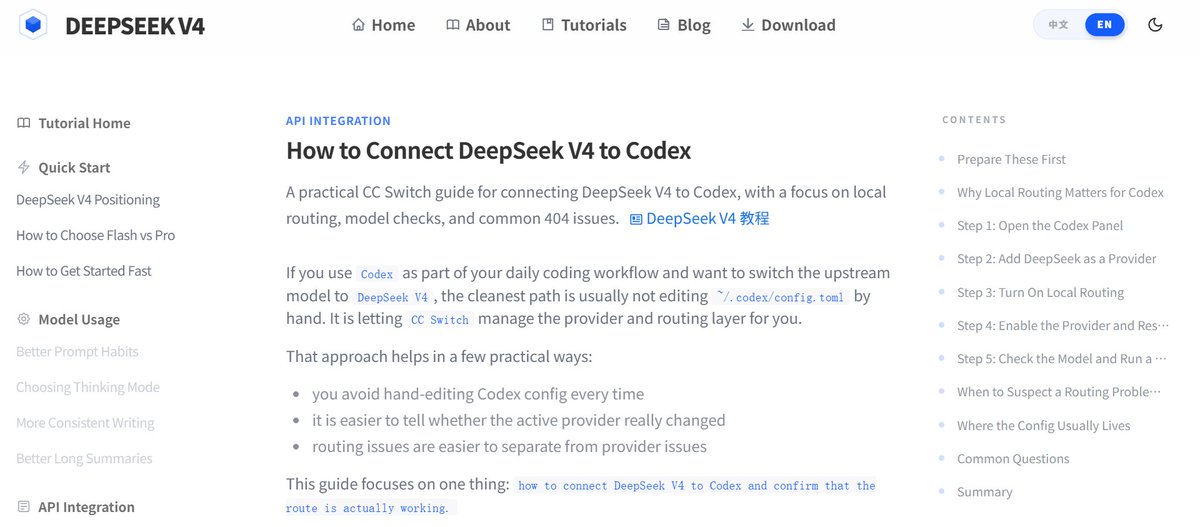Viewport: 1200px width, 527px height.
Task: Switch language to 中文
Action: tap(1058, 25)
